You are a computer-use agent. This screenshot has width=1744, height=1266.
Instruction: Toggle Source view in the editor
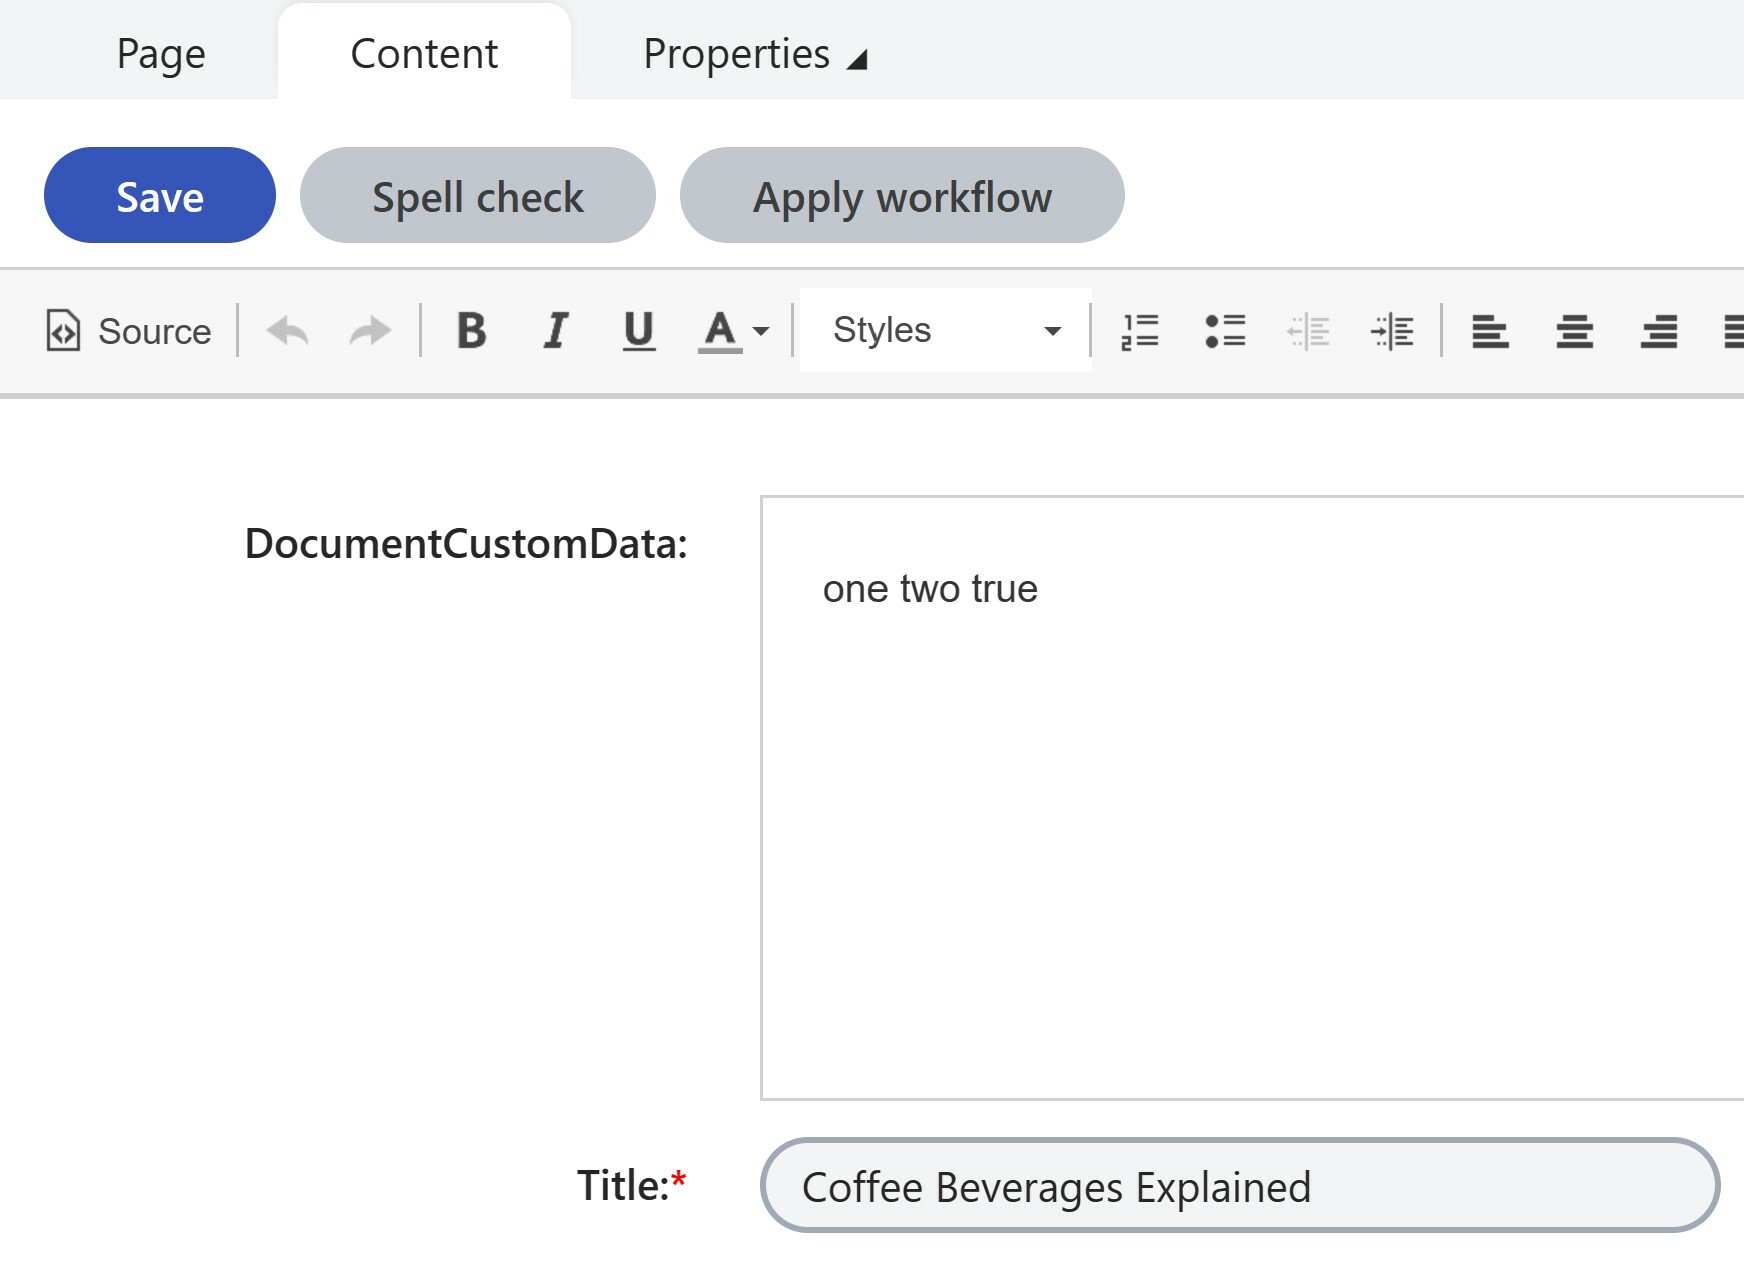(x=129, y=331)
